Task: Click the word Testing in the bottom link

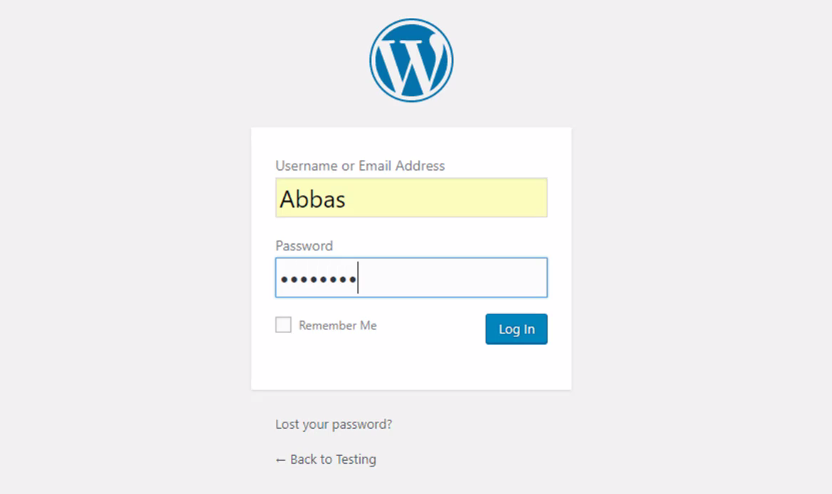Action: [x=356, y=459]
